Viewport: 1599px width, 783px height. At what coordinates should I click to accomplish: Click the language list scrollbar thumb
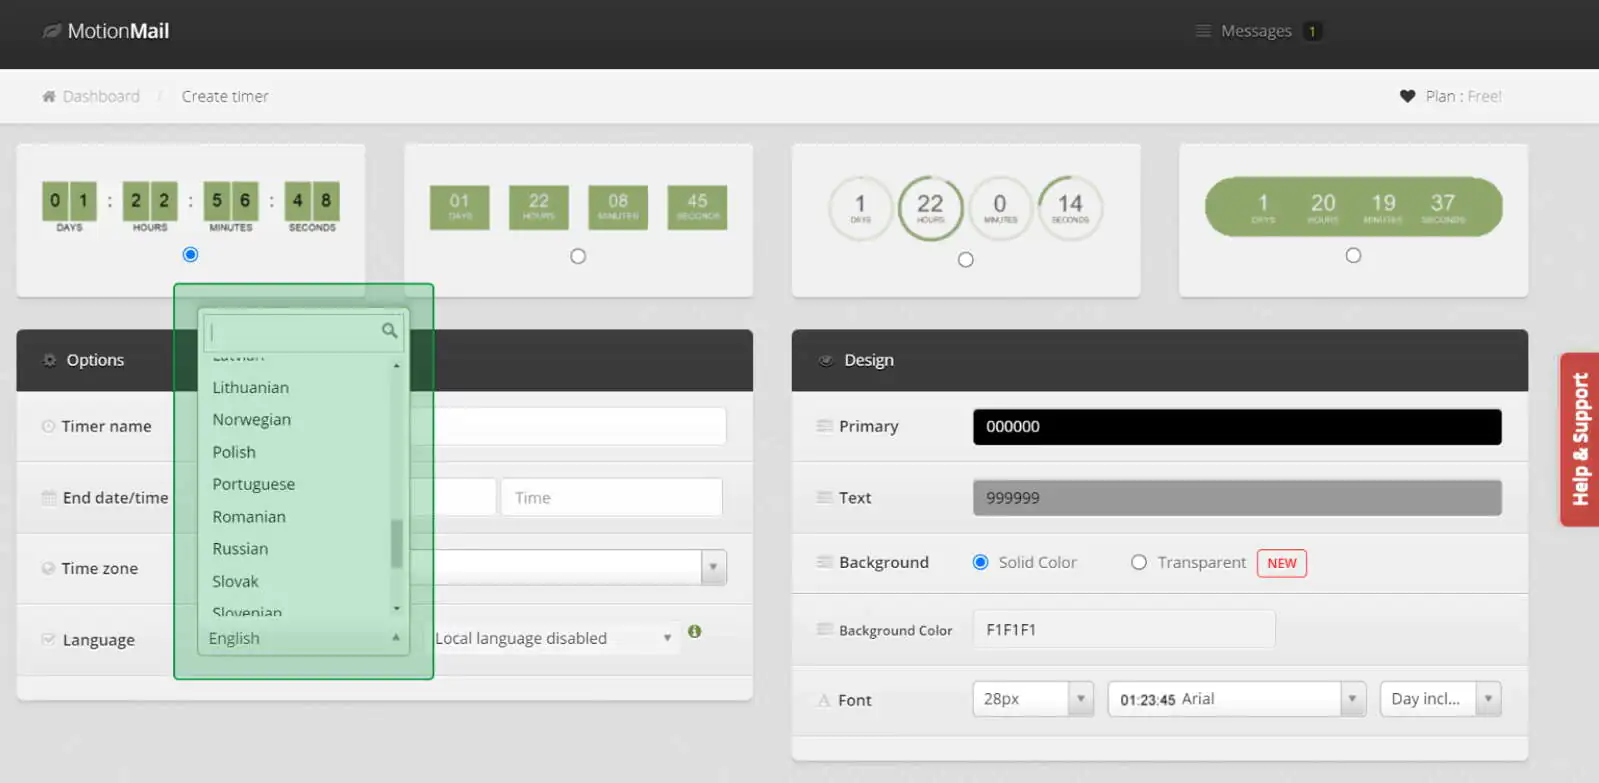click(x=396, y=543)
